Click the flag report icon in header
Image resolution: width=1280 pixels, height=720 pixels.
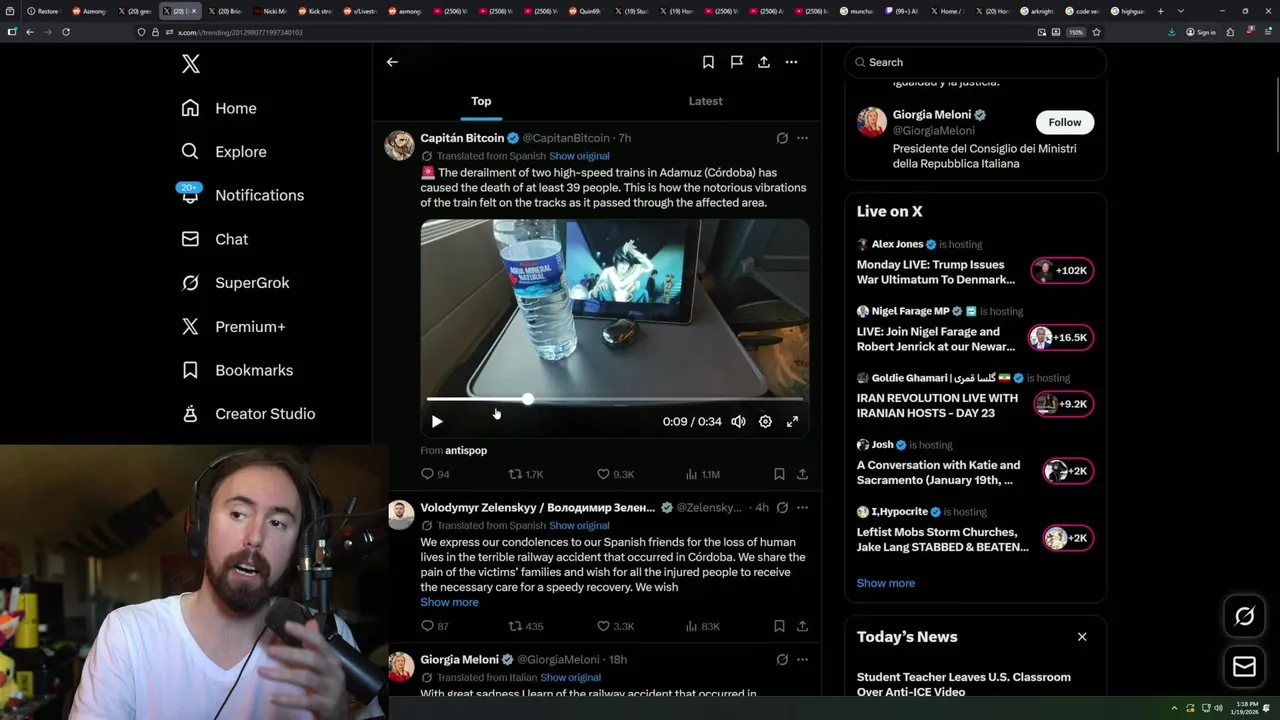[x=736, y=62]
